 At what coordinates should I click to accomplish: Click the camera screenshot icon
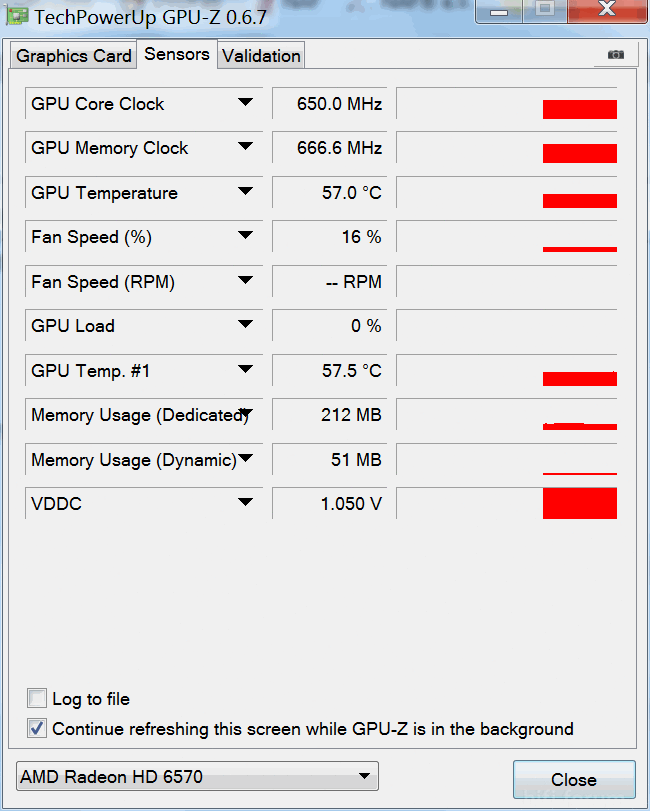(x=615, y=54)
